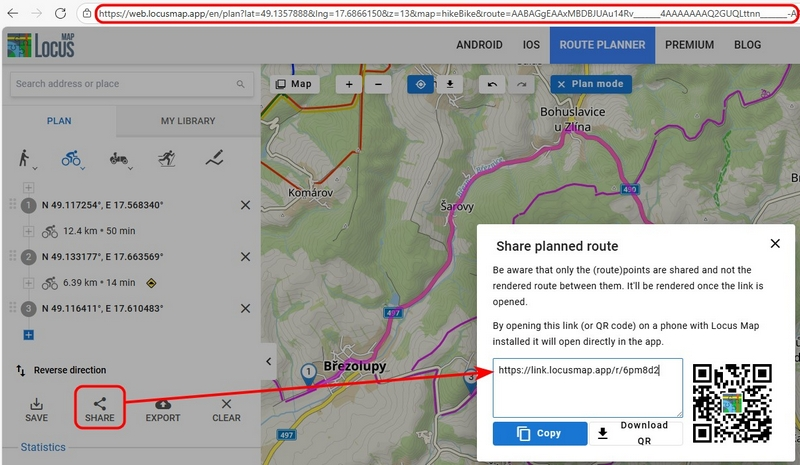This screenshot has width=800, height=465.
Task: Select the straight-line drawing mode icon
Action: pyautogui.click(x=214, y=158)
